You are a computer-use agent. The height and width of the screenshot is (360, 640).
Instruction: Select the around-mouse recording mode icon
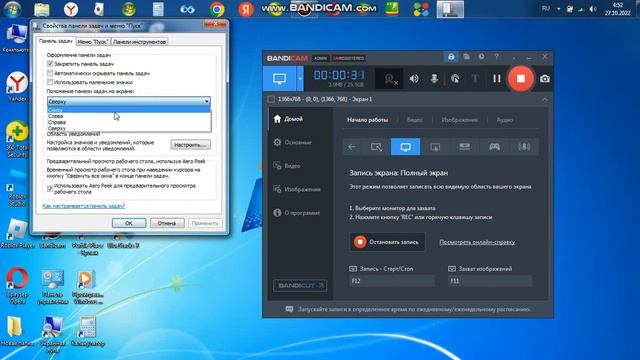click(x=435, y=147)
